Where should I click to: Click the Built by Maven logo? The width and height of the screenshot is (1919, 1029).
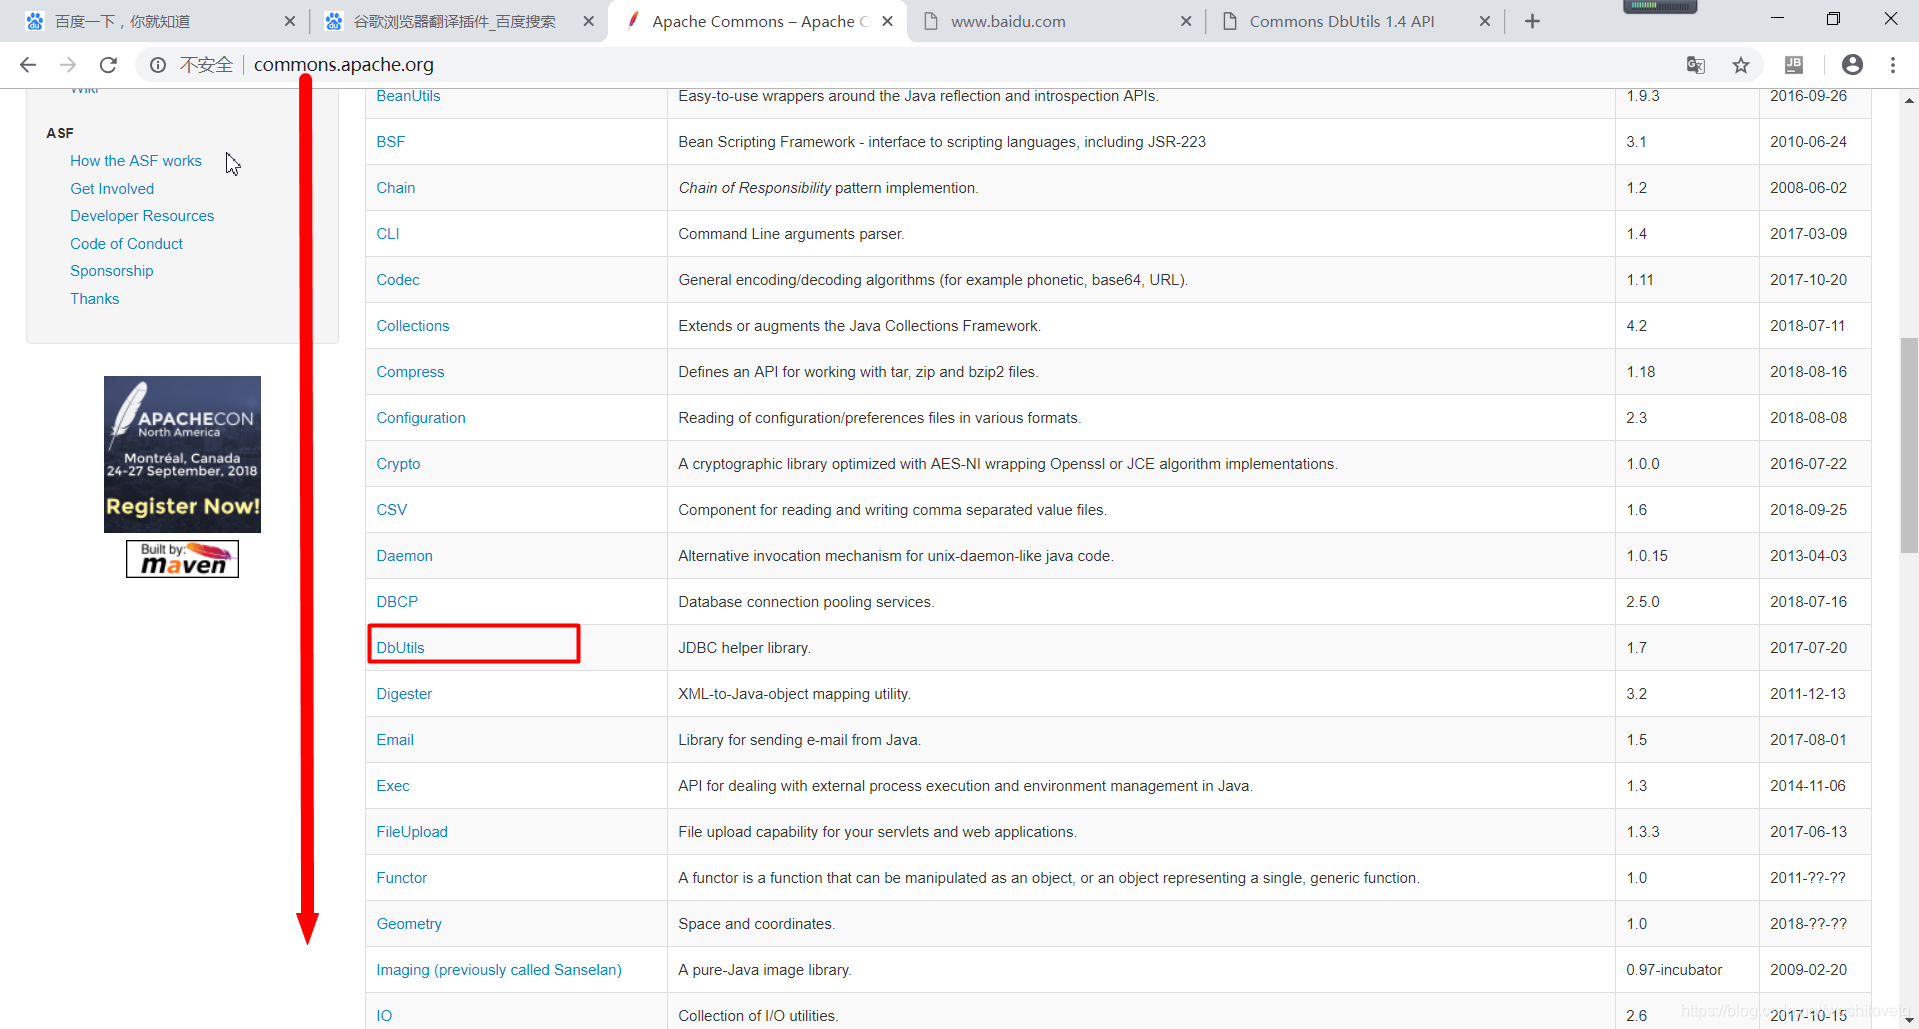click(x=182, y=559)
